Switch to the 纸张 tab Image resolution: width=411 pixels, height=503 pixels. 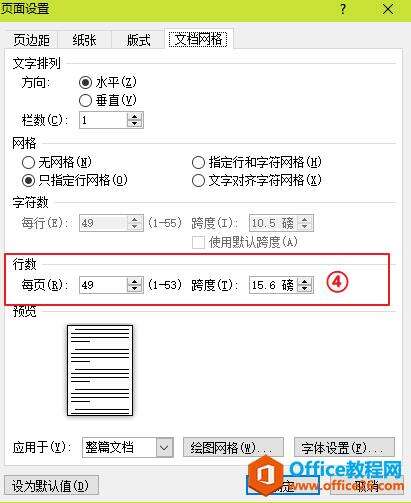[84, 40]
